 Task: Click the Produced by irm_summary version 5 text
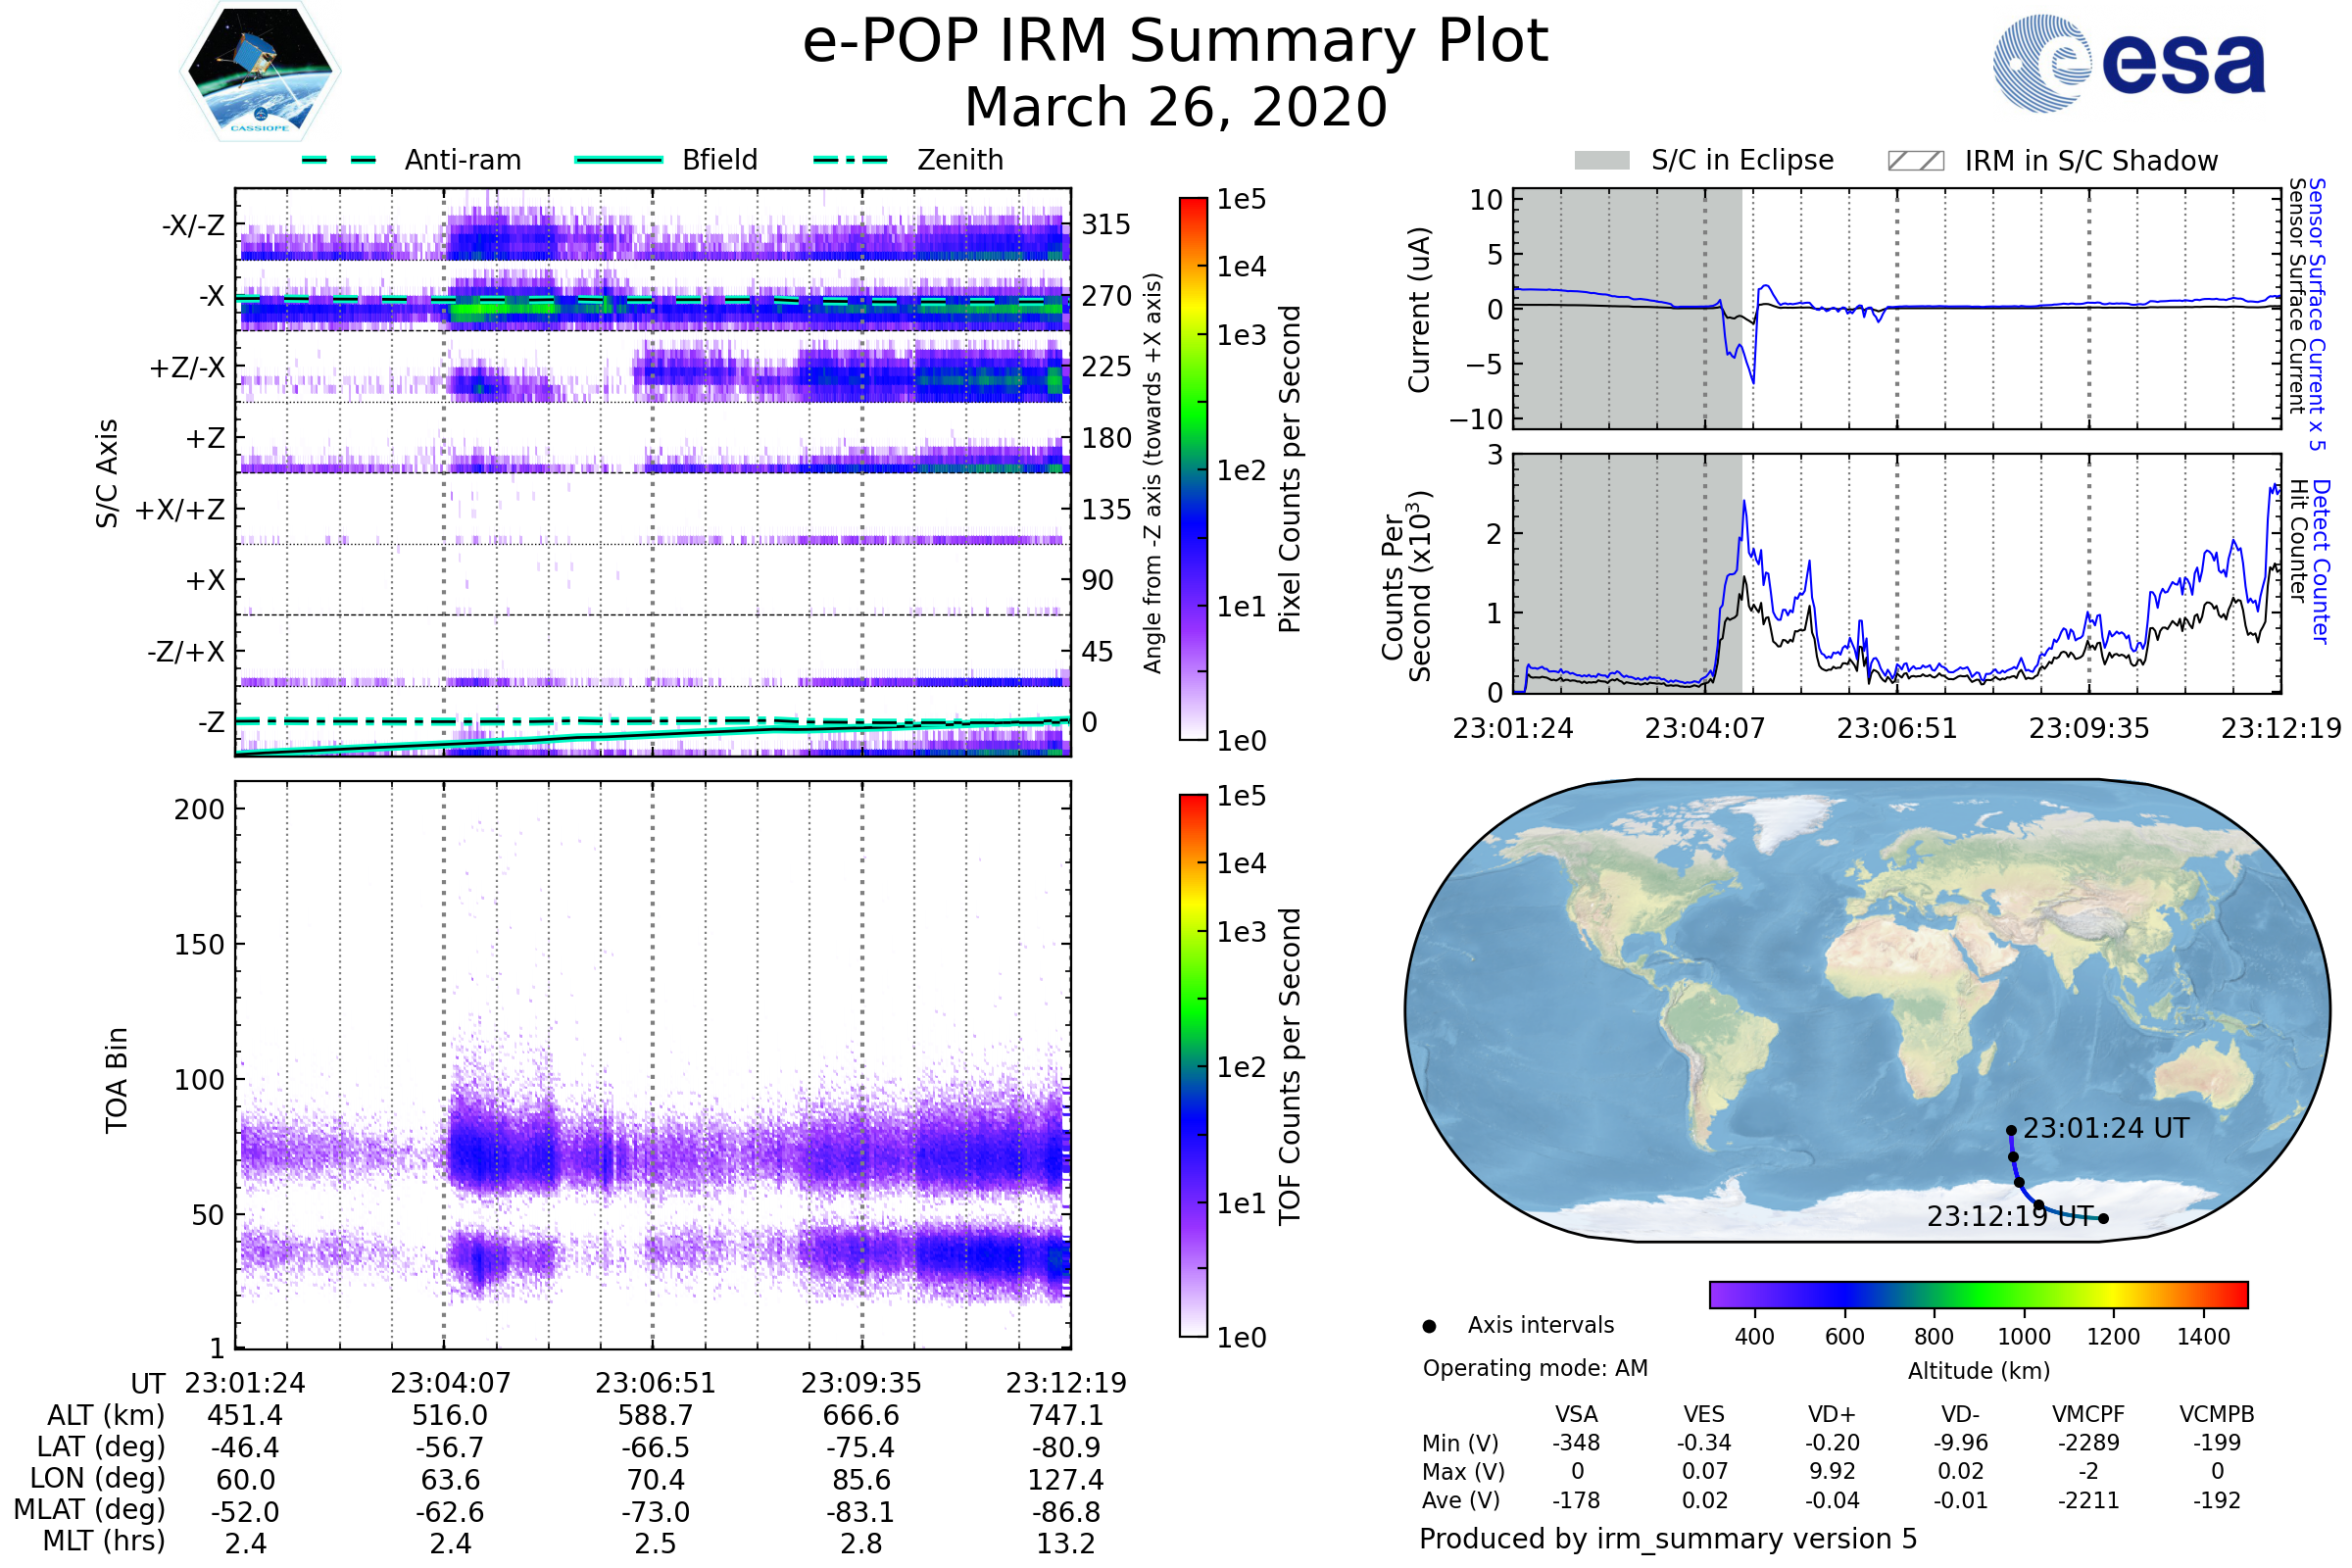[x=1668, y=1538]
